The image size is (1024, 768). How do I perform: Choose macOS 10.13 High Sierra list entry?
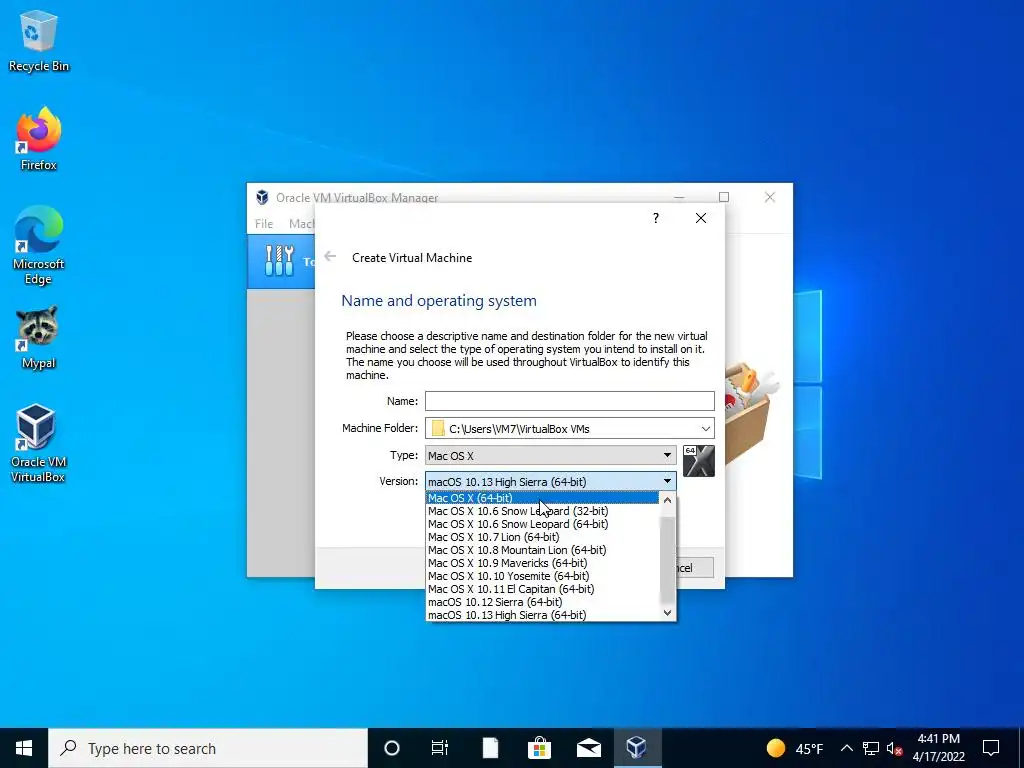tap(542, 615)
